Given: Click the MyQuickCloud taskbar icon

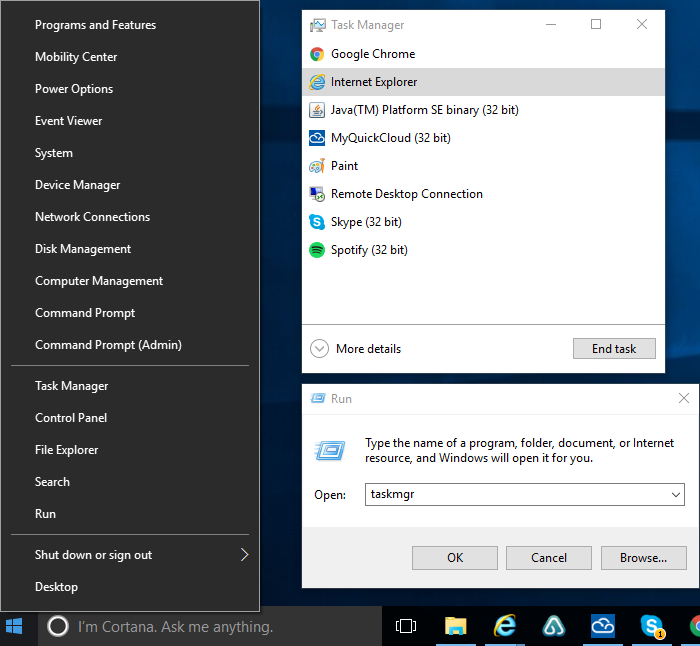Looking at the screenshot, I should click(x=603, y=626).
